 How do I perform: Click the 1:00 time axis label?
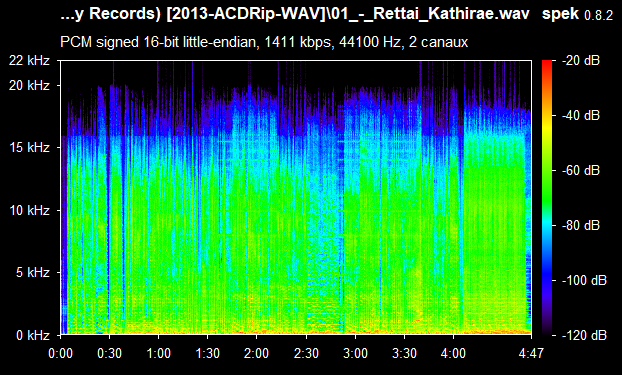(158, 353)
